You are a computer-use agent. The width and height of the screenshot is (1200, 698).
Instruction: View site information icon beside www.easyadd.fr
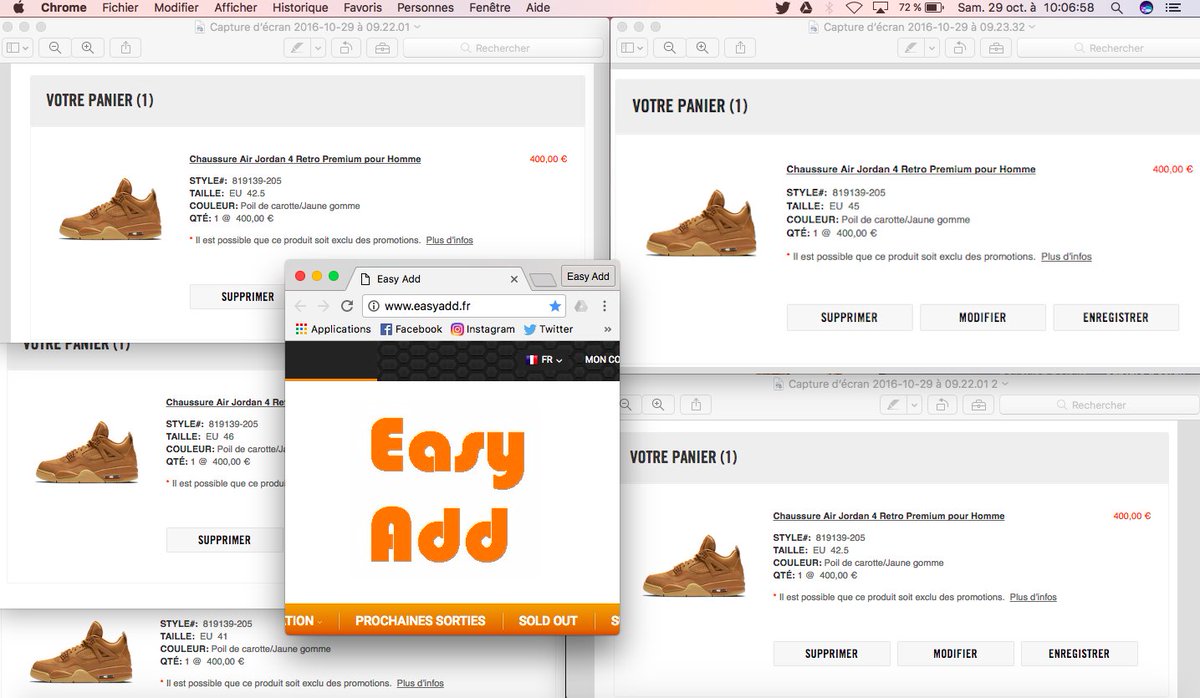coord(373,306)
